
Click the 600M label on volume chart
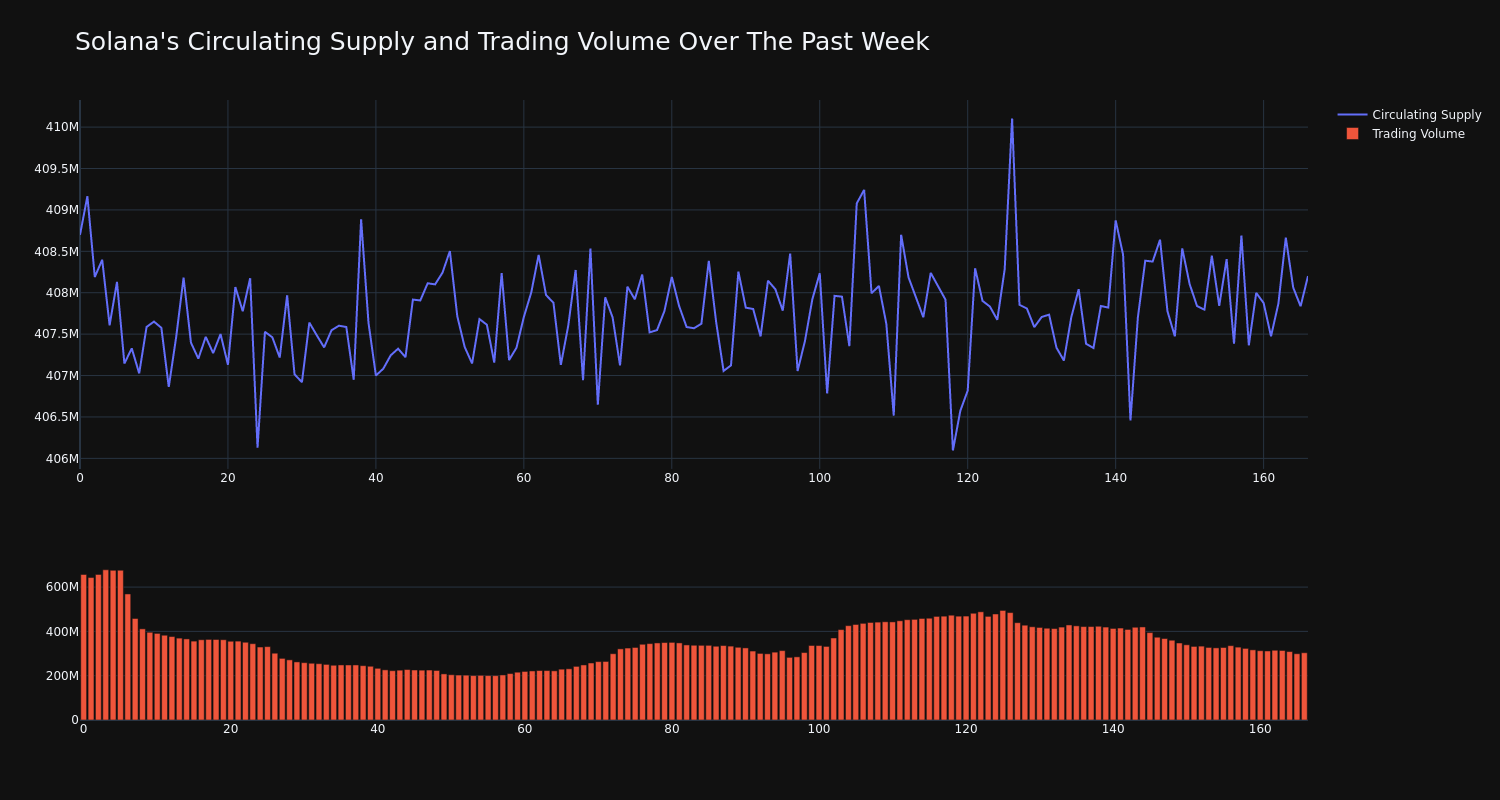coord(62,587)
